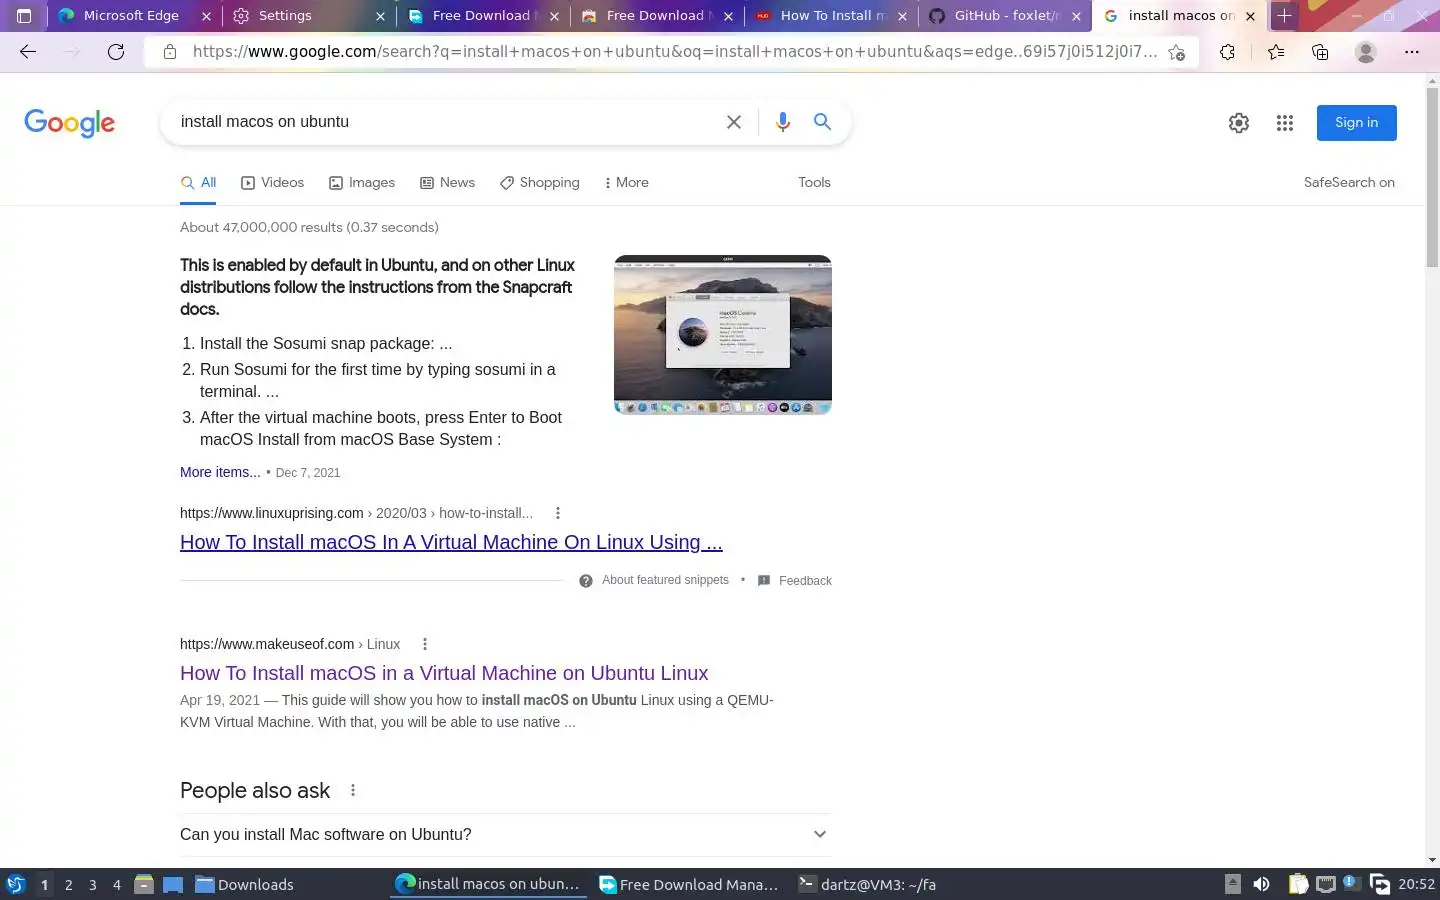Open the More search filters dropdown
Screen dimensions: 1440x900
pos(626,183)
